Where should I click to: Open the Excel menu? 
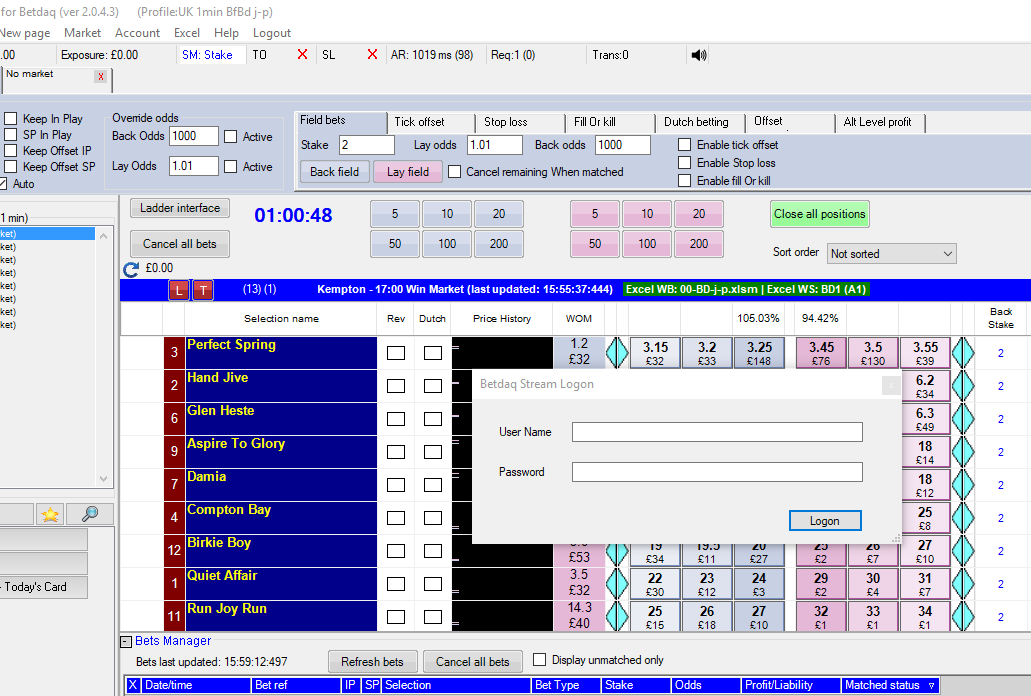tap(187, 33)
